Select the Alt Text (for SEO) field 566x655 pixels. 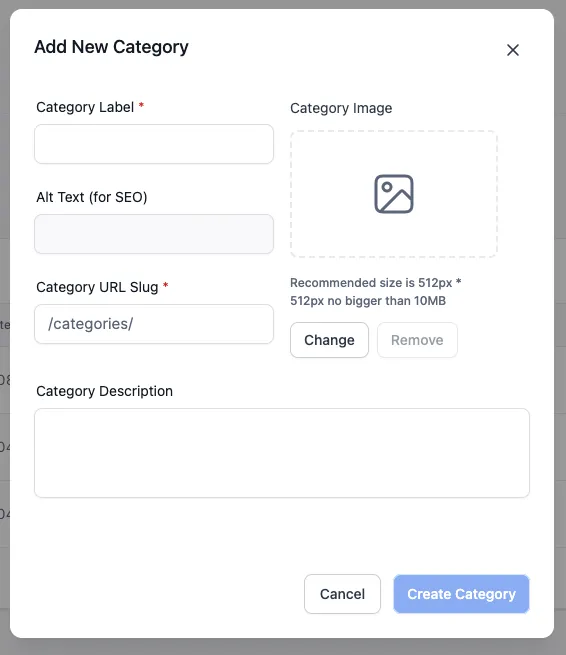pos(154,234)
